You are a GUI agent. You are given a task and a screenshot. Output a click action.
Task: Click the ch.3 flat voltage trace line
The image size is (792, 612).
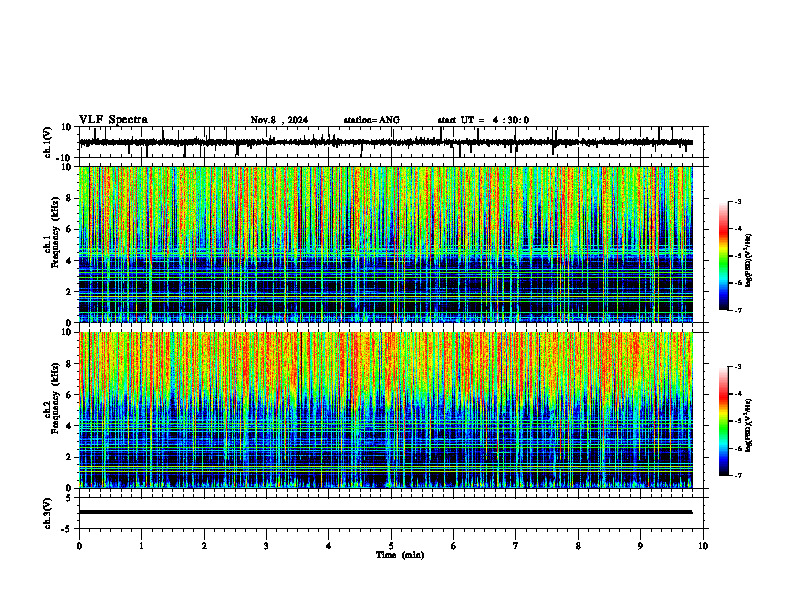click(386, 512)
